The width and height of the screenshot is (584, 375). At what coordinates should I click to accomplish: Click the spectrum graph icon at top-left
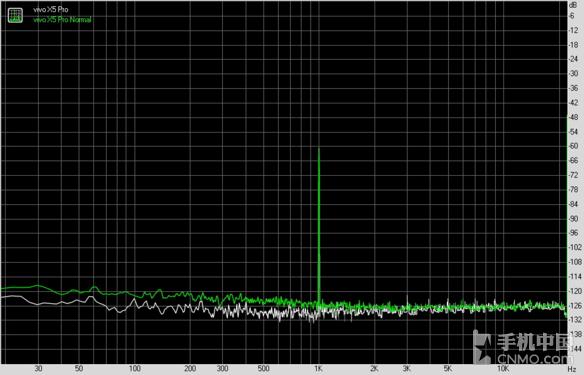click(x=15, y=15)
